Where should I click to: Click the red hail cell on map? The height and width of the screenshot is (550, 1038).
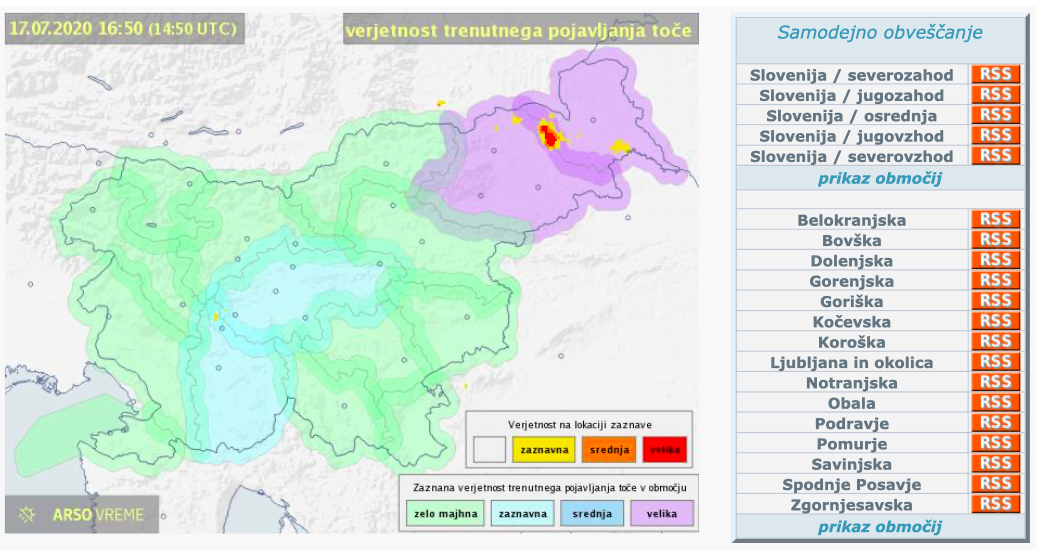click(x=547, y=133)
